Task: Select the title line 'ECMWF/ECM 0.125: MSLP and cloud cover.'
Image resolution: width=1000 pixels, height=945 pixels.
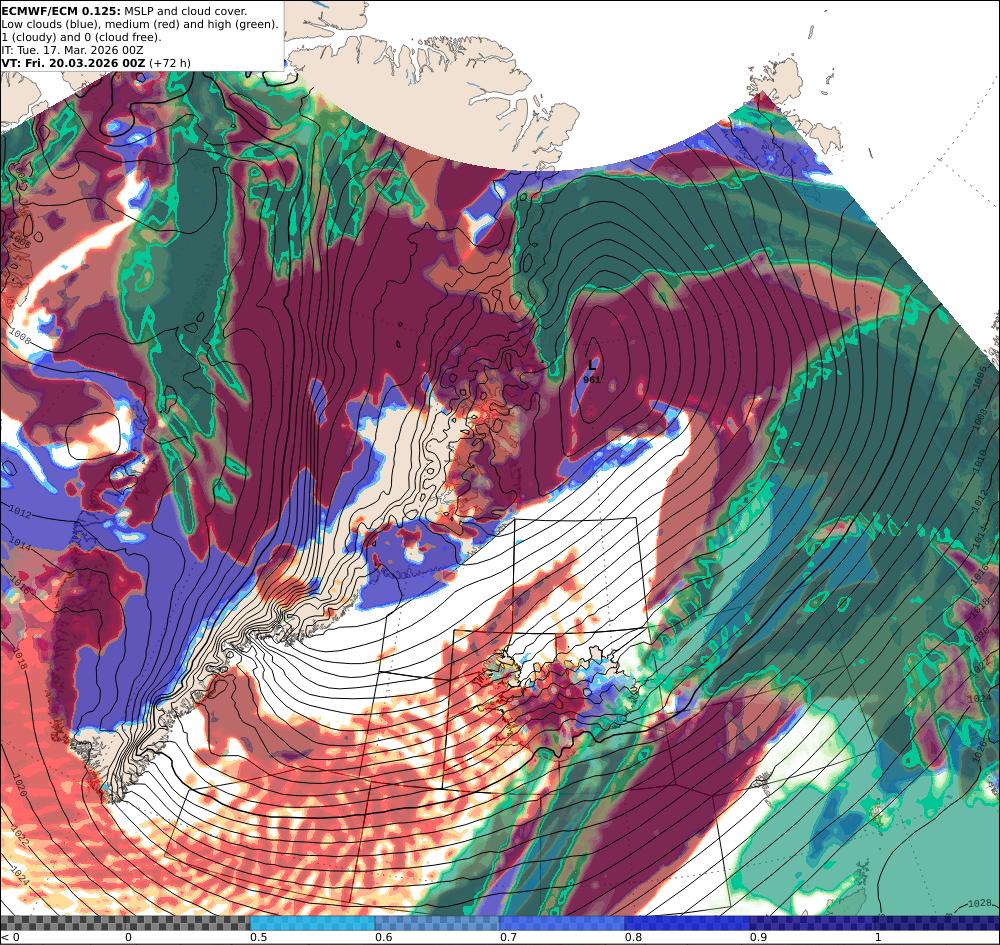Action: [x=124, y=11]
